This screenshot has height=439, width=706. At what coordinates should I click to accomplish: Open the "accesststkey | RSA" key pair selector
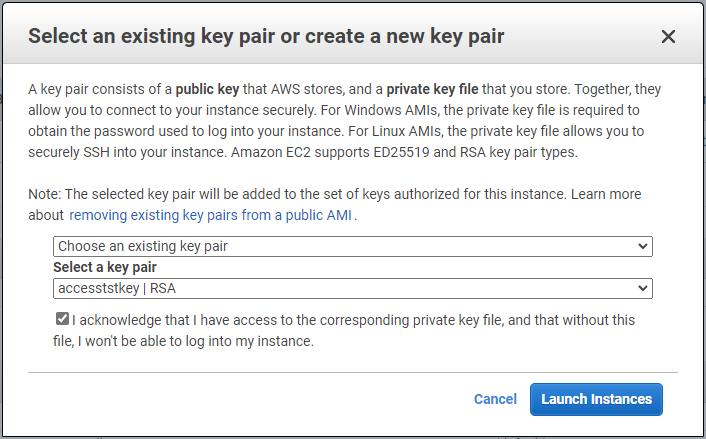click(x=352, y=288)
